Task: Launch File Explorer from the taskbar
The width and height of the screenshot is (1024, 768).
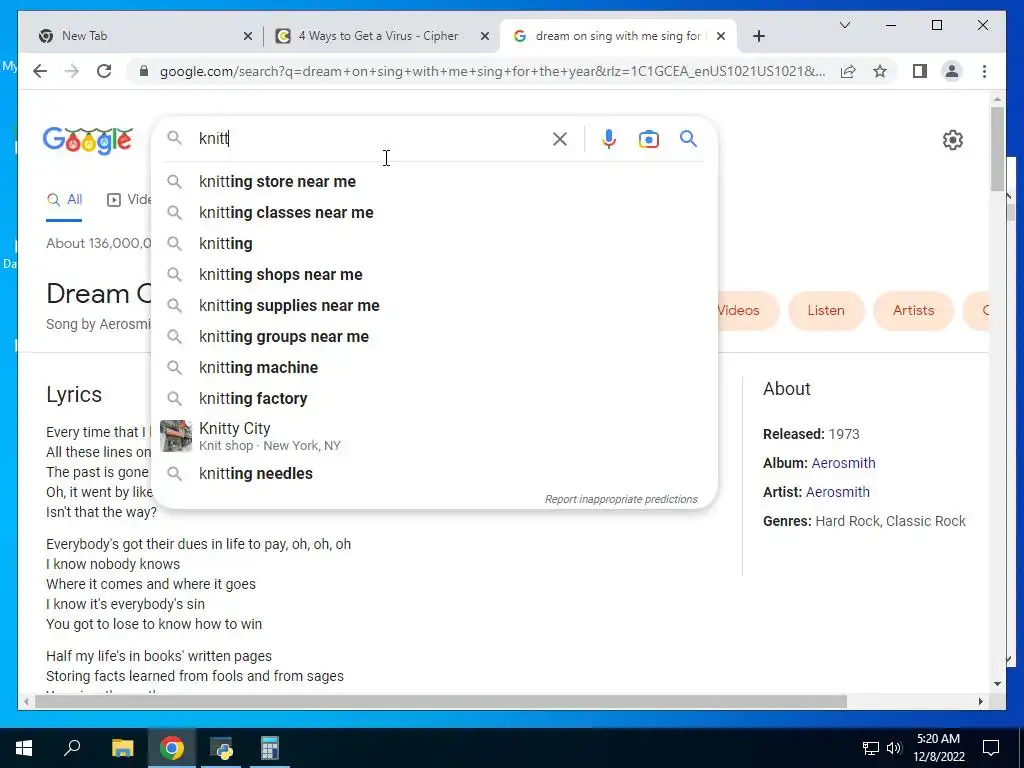Action: [122, 748]
